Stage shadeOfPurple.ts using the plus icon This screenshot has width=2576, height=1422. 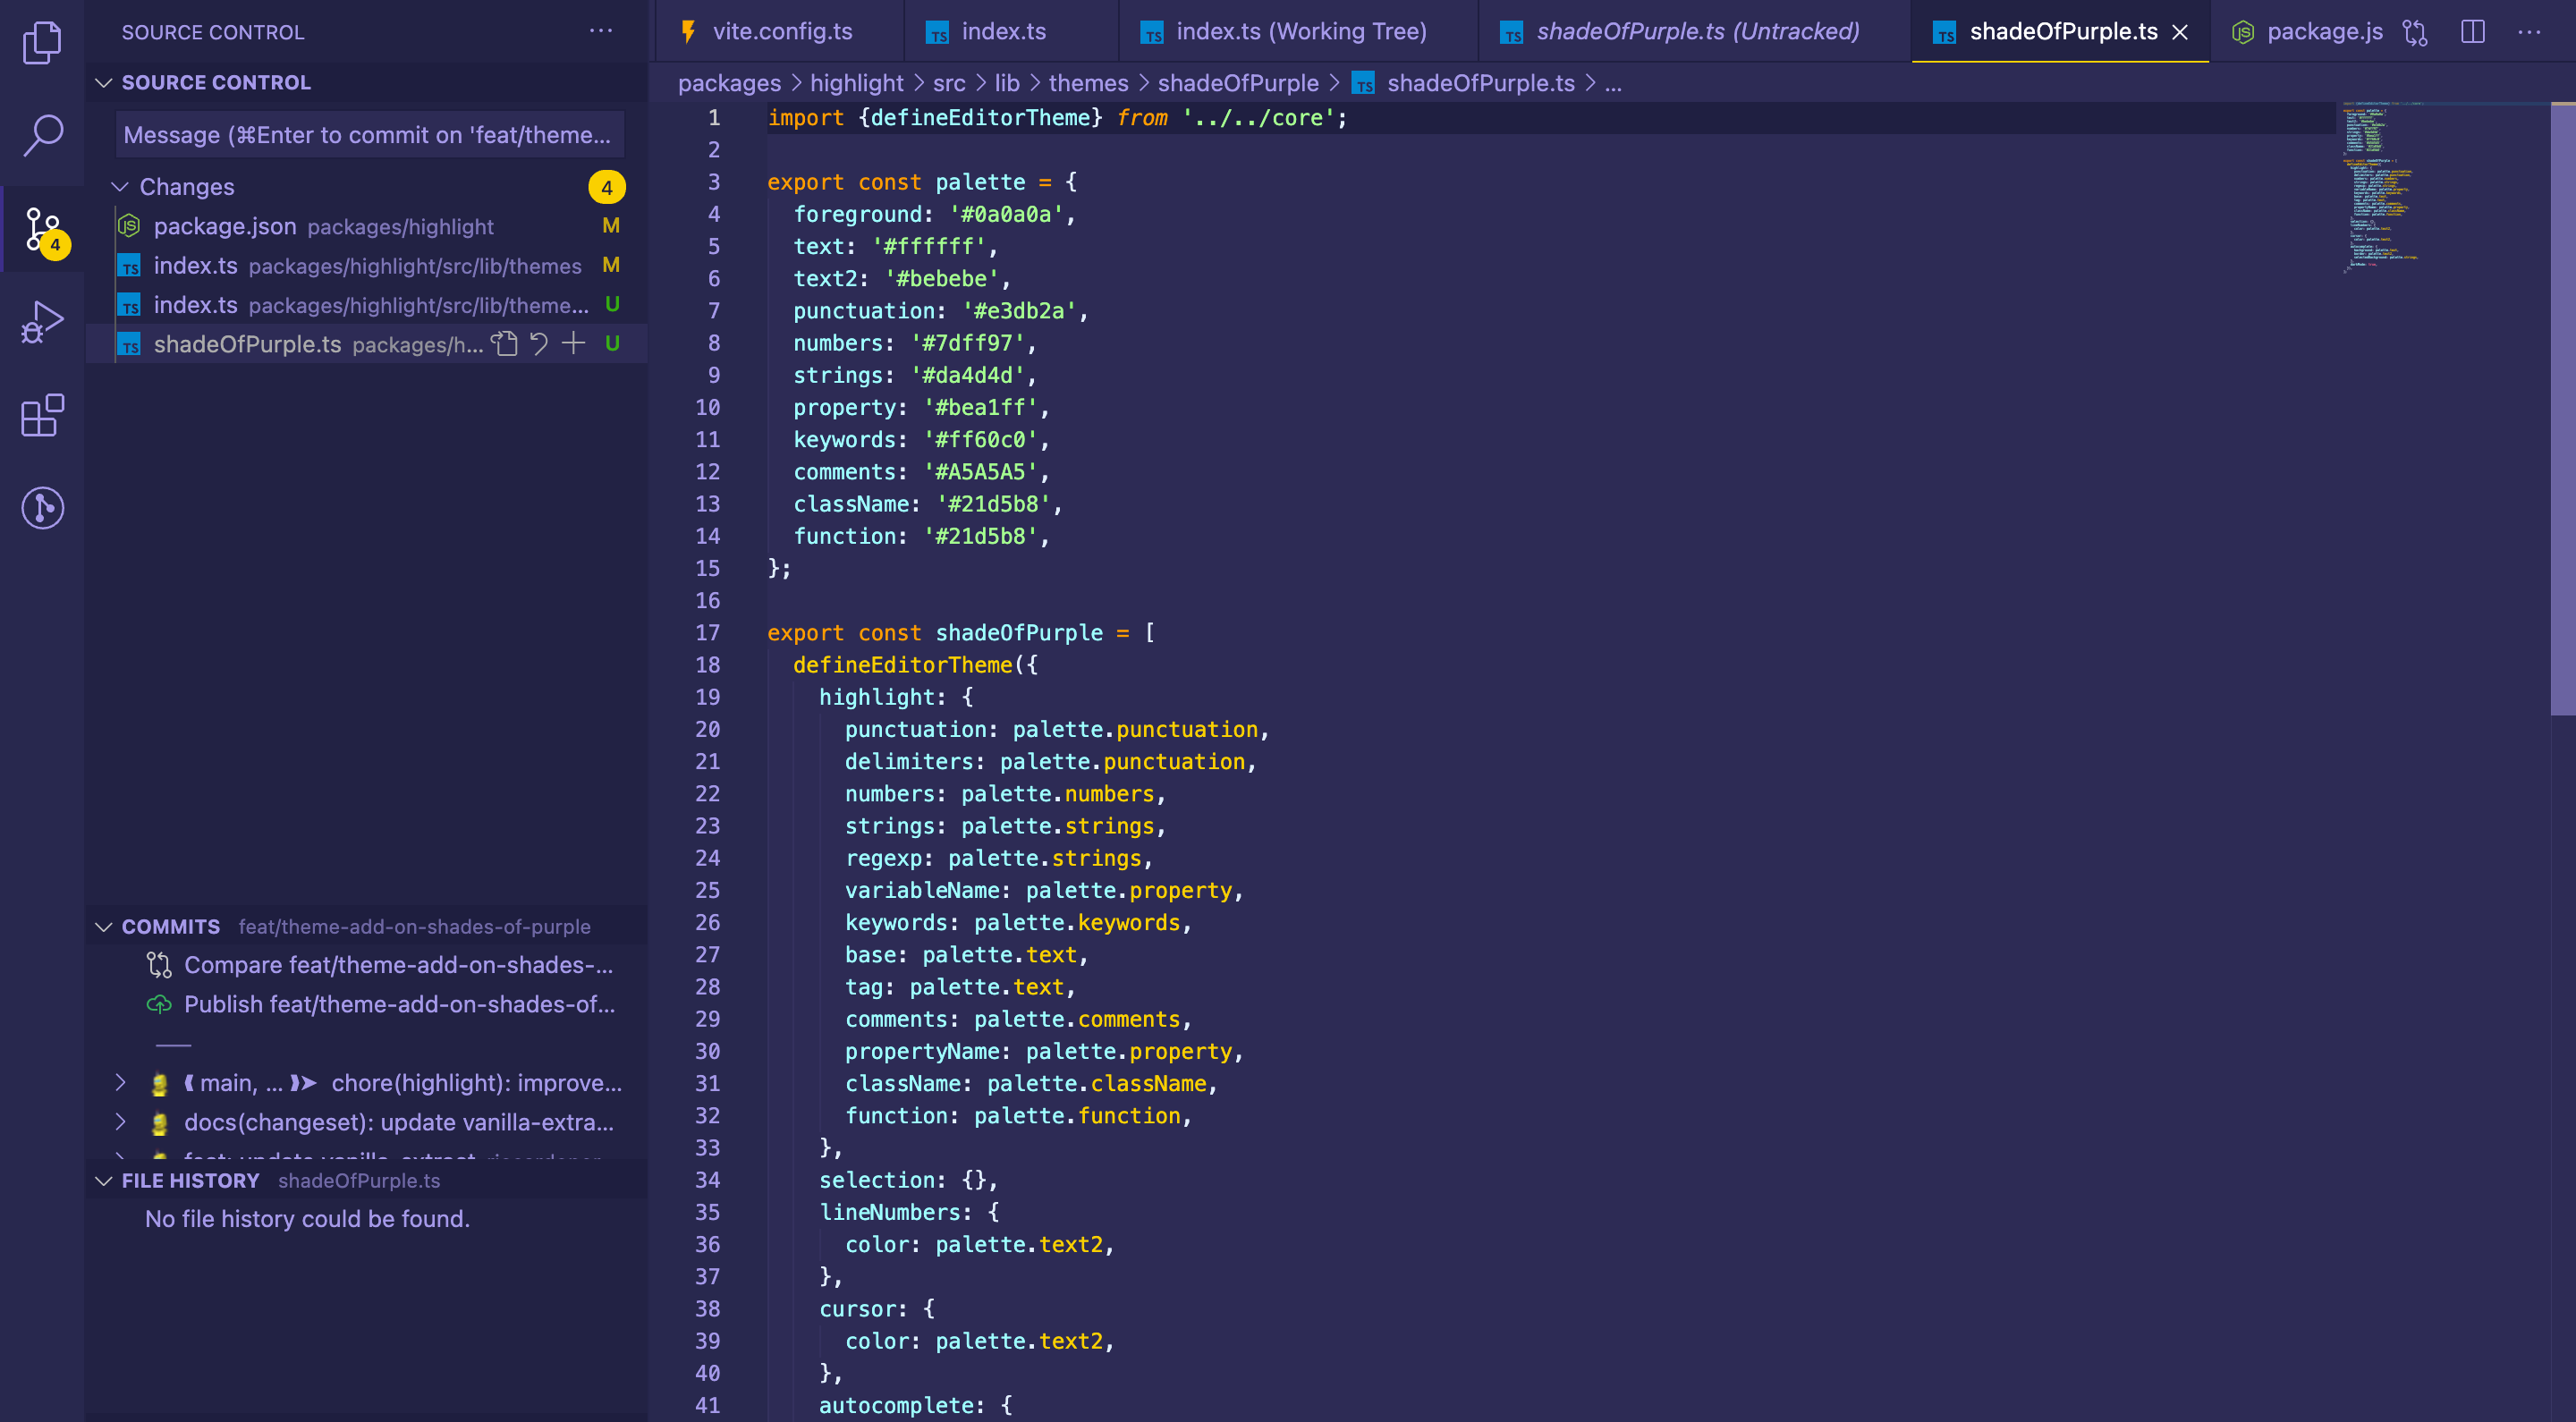[x=573, y=343]
